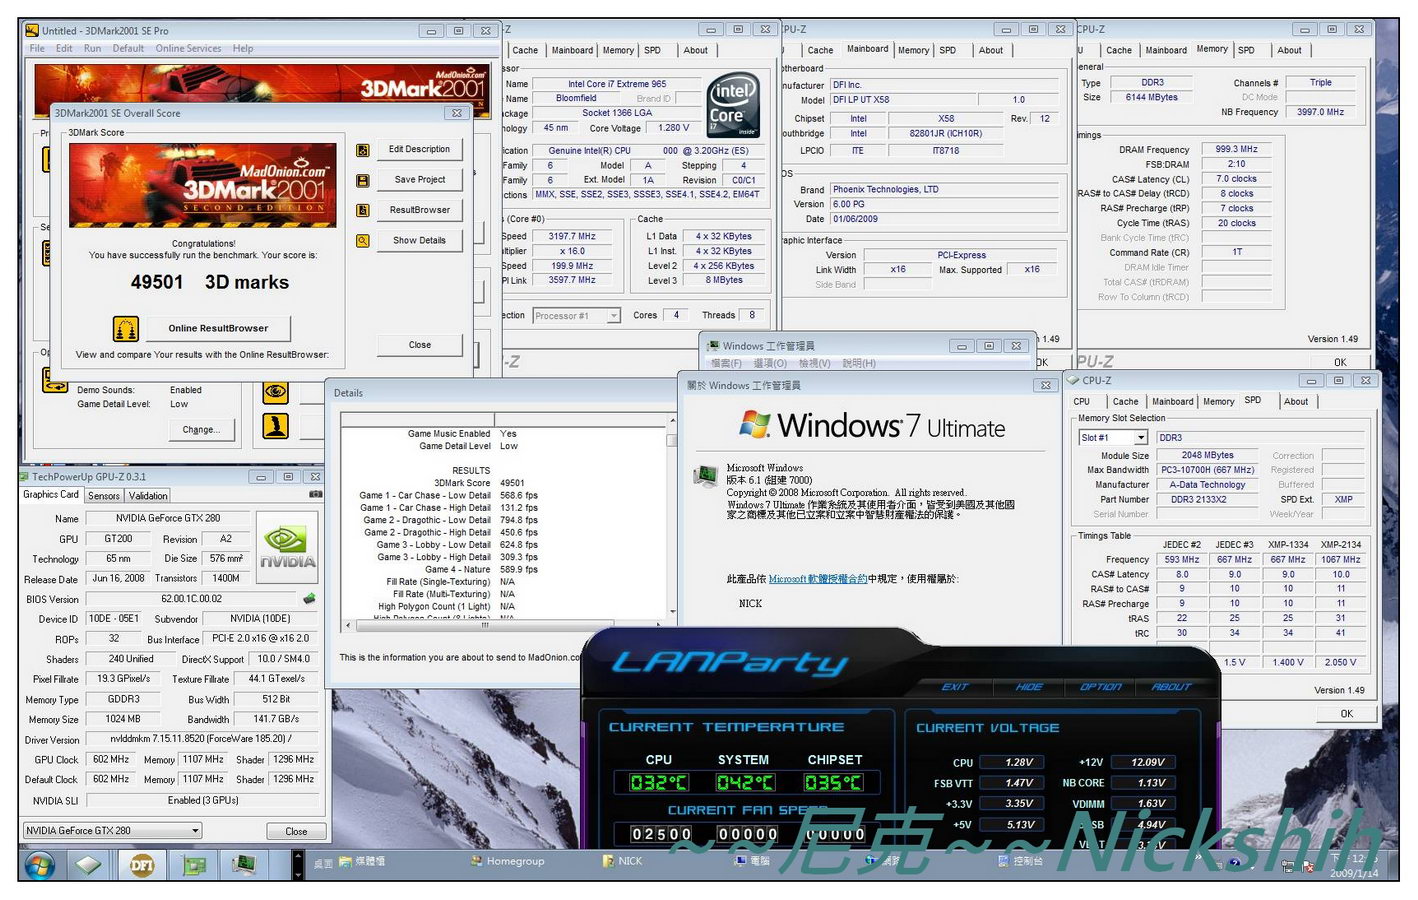Open 控制台 from the taskbar toolbar
This screenshot has height=900, width=1418.
tap(1020, 861)
